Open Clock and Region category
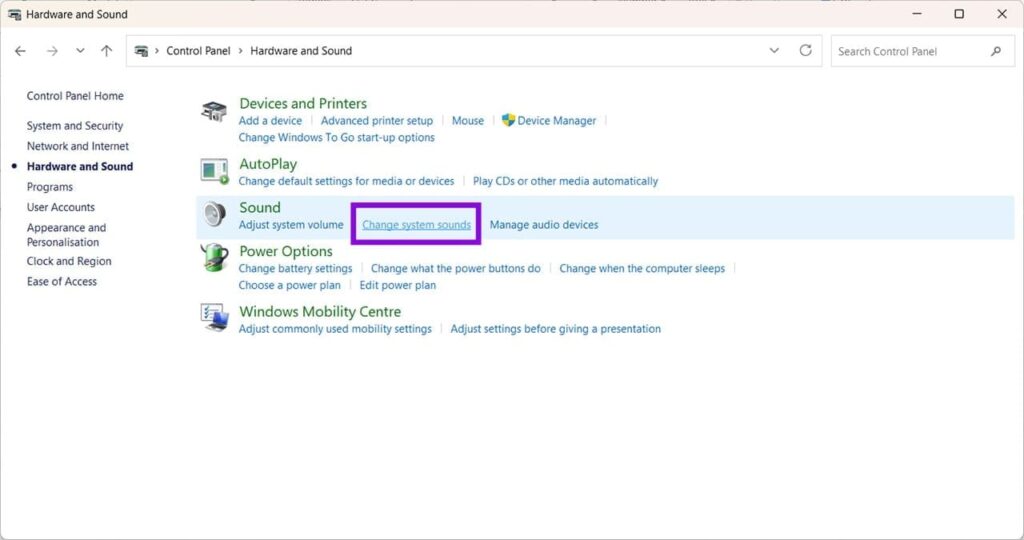 [69, 261]
